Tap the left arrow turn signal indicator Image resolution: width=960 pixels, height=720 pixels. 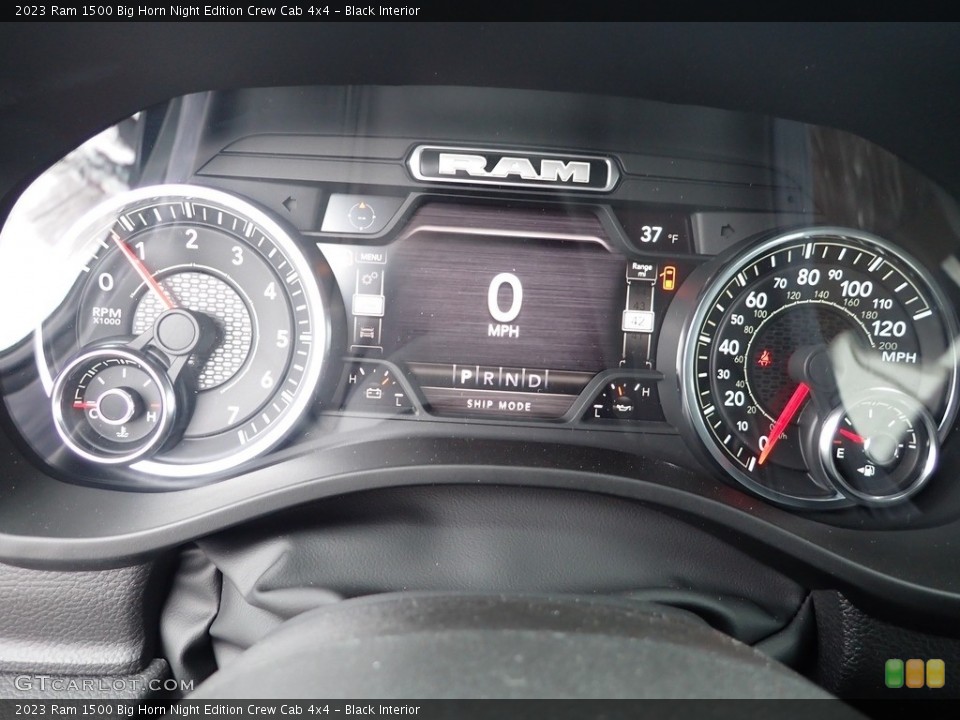coord(289,203)
